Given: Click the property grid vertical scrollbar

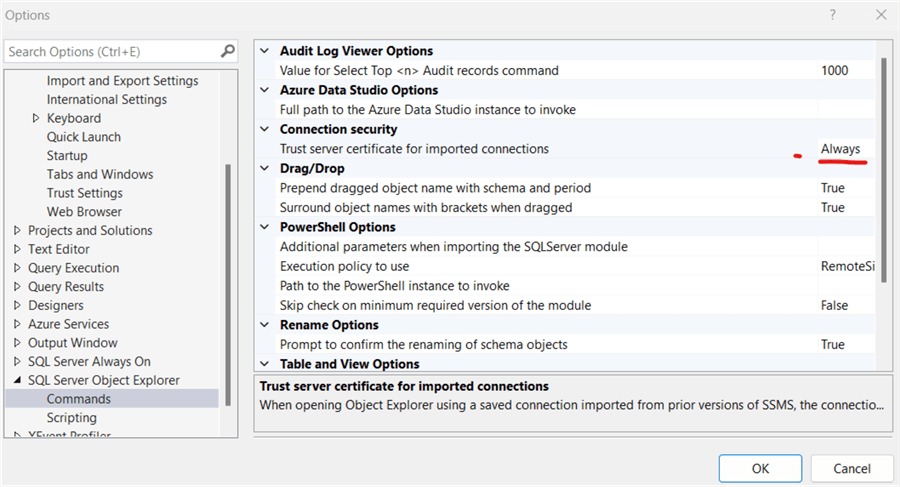Looking at the screenshot, I should click(x=883, y=170).
